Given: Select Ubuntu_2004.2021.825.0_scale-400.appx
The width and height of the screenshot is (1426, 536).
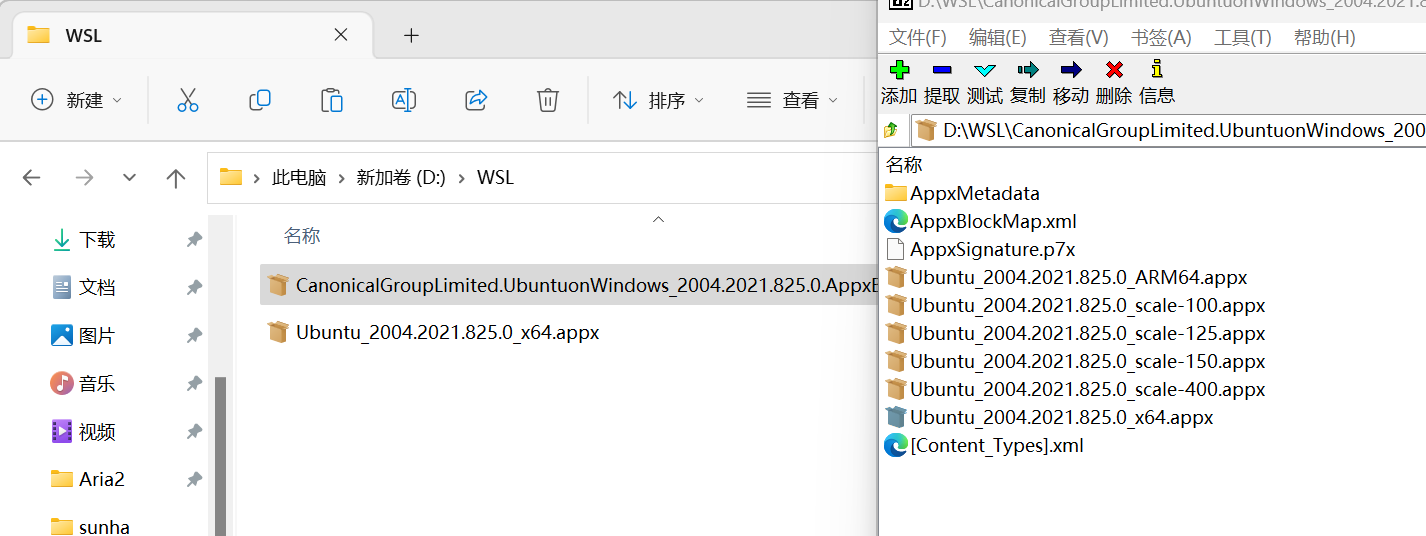Looking at the screenshot, I should (1074, 389).
